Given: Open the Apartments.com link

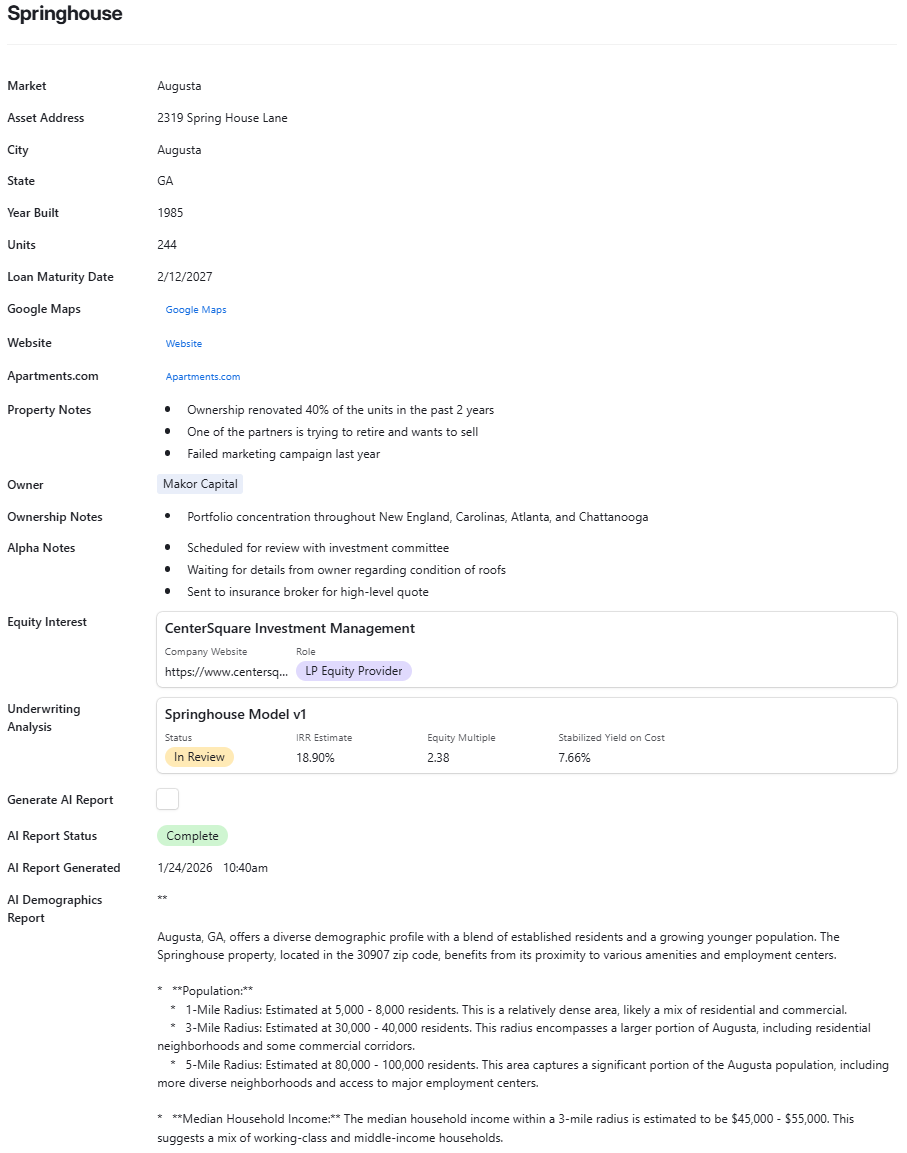Looking at the screenshot, I should (x=203, y=377).
